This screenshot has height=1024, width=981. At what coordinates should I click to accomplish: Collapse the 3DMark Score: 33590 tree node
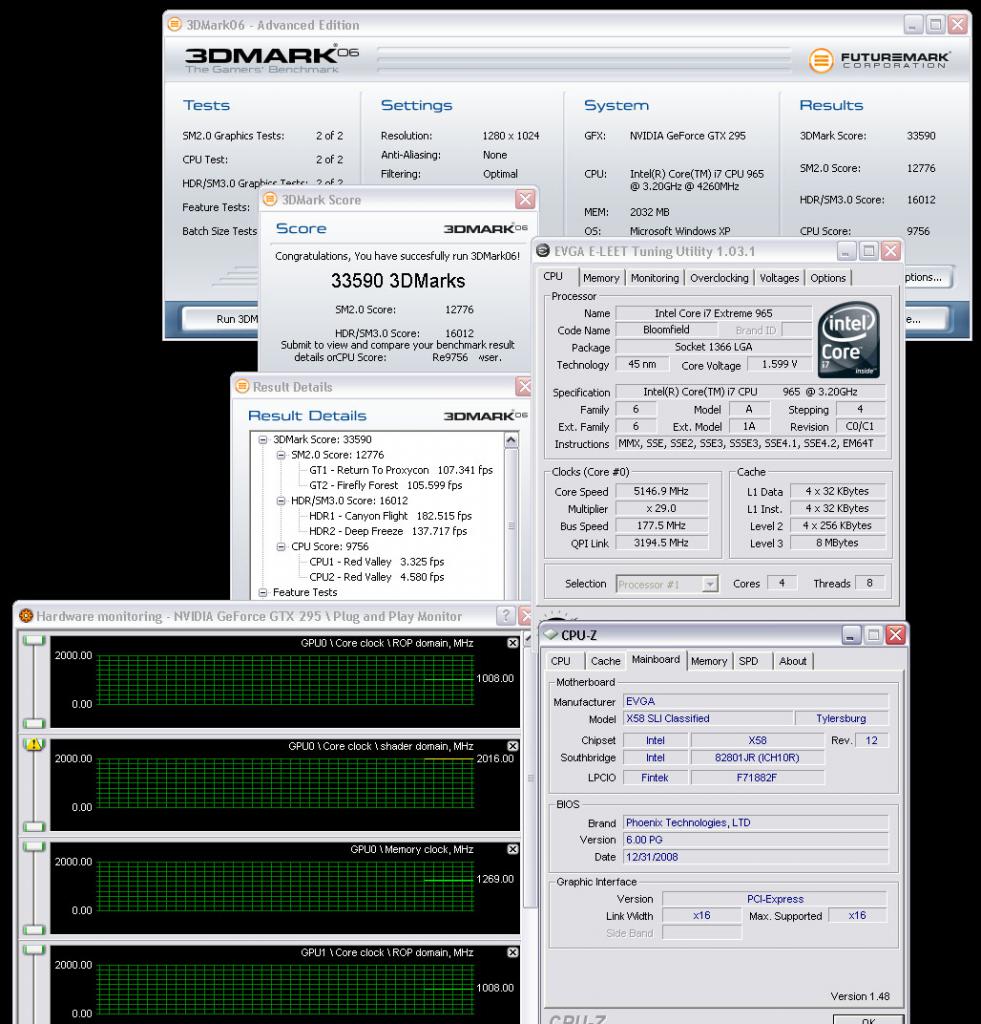pos(263,440)
